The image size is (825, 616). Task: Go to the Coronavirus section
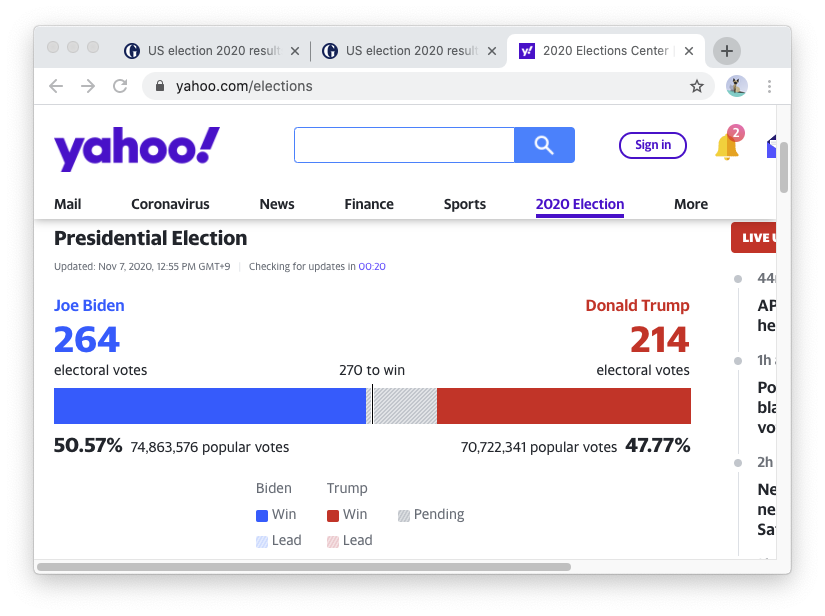(x=170, y=204)
